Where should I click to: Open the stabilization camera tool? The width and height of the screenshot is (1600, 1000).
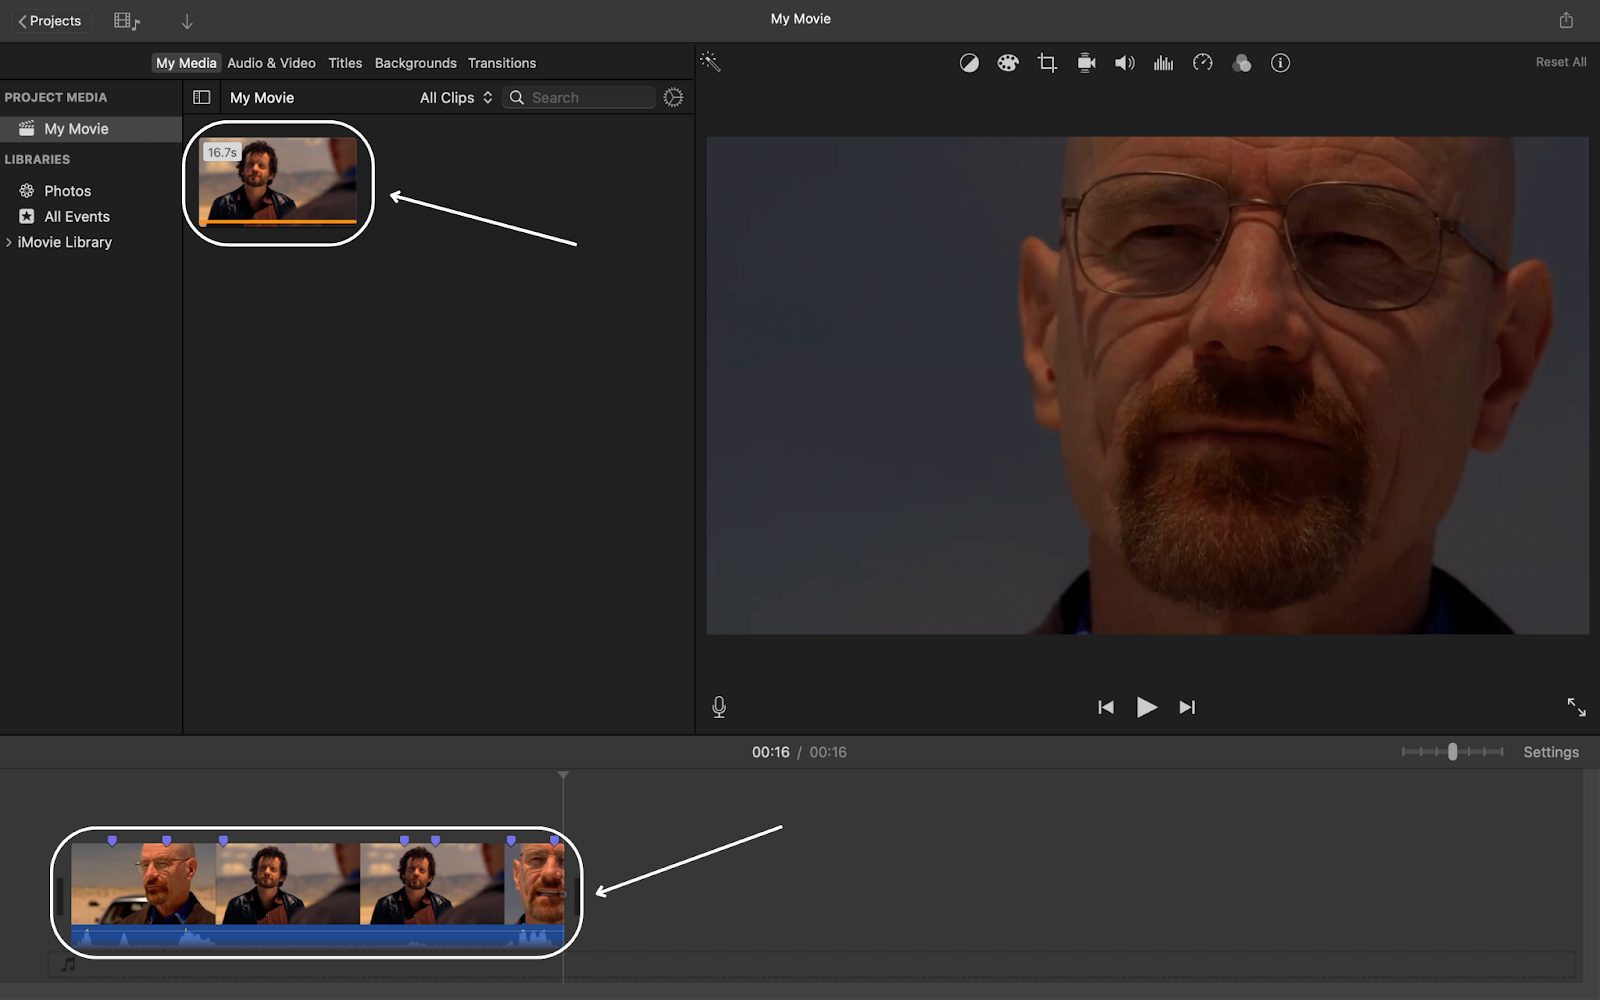[x=1086, y=63]
